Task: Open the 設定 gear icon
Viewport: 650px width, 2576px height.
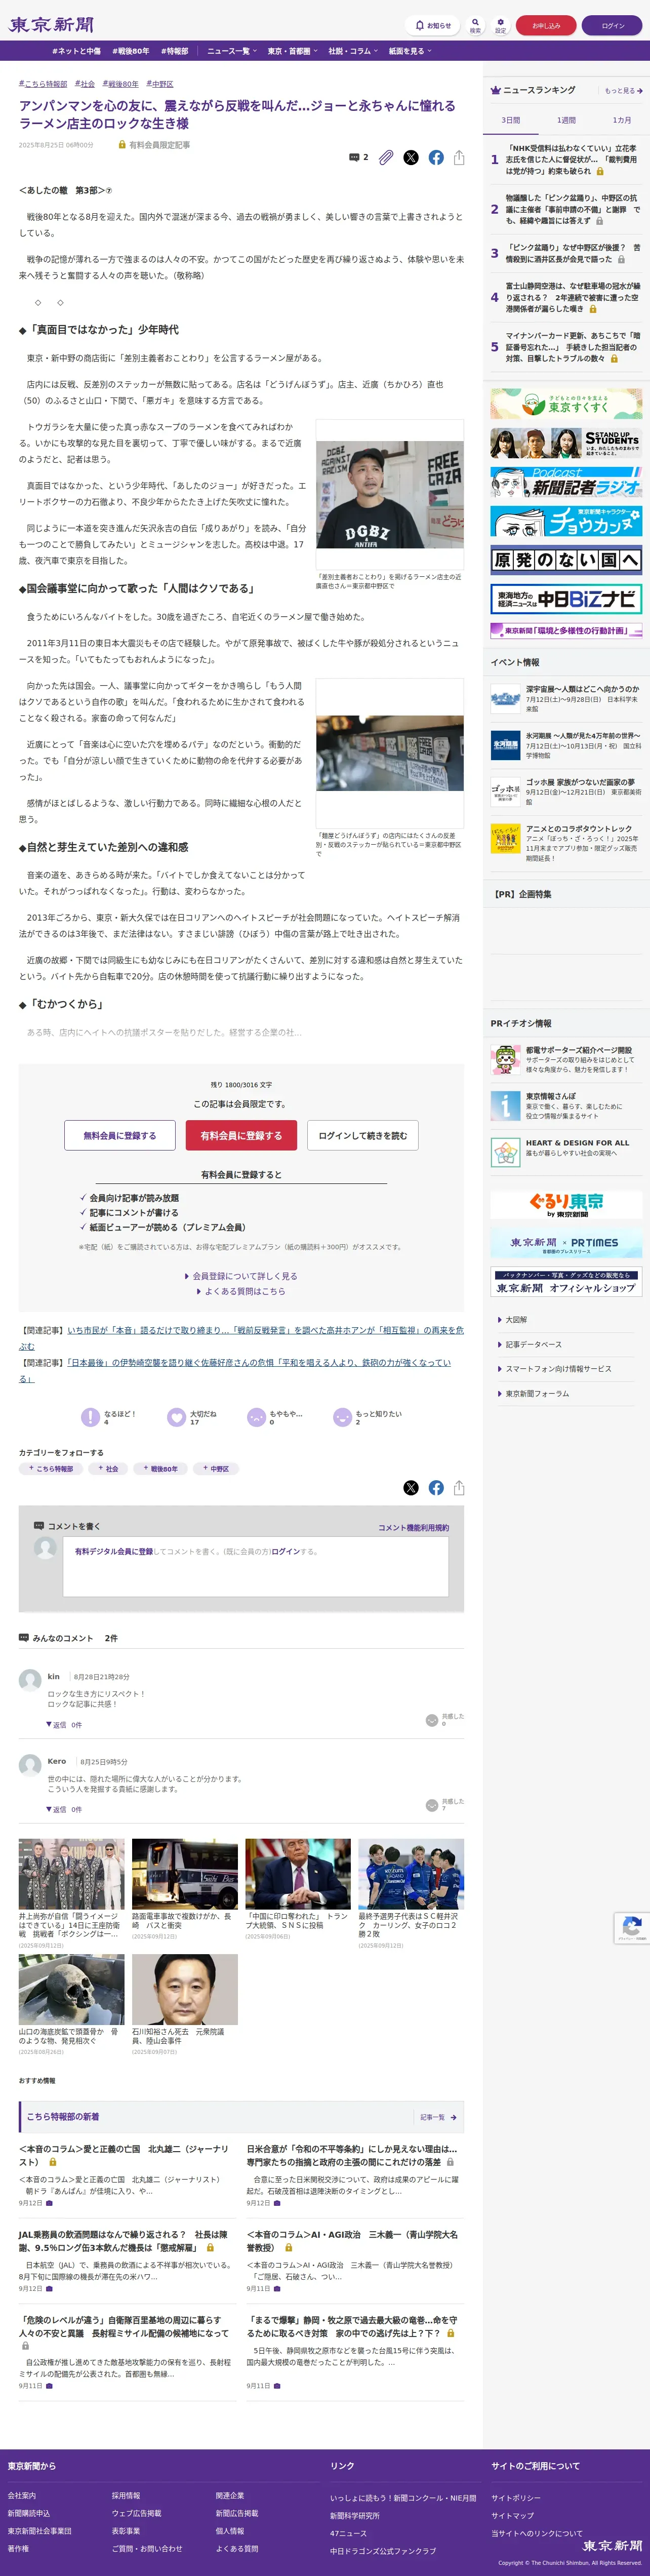Action: click(501, 25)
